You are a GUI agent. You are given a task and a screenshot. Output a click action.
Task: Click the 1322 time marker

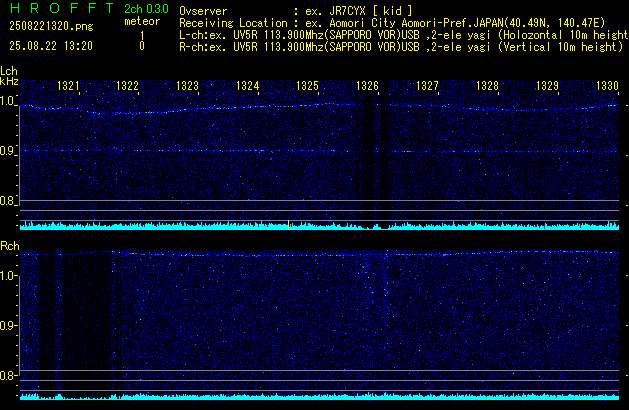coord(127,85)
